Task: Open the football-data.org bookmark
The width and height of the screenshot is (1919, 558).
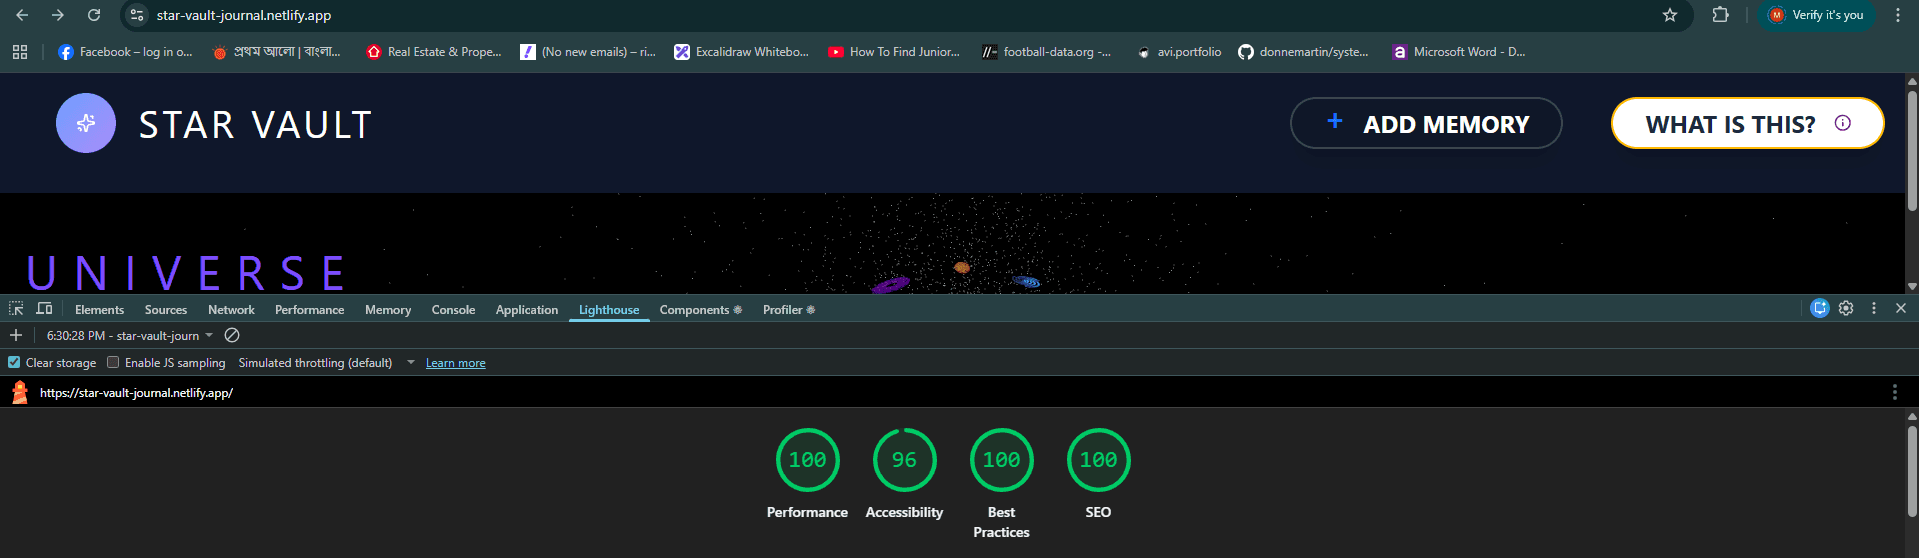Action: [1046, 52]
